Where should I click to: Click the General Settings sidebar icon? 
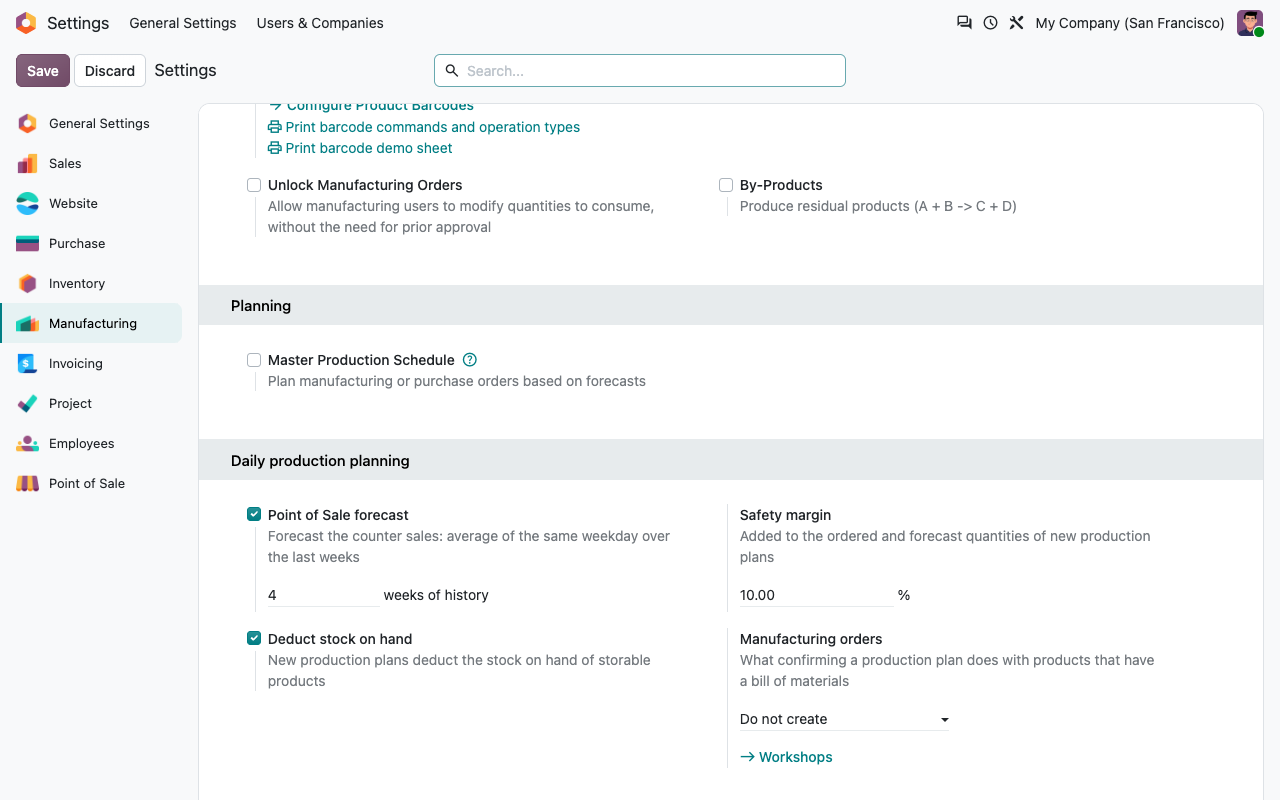coord(27,124)
